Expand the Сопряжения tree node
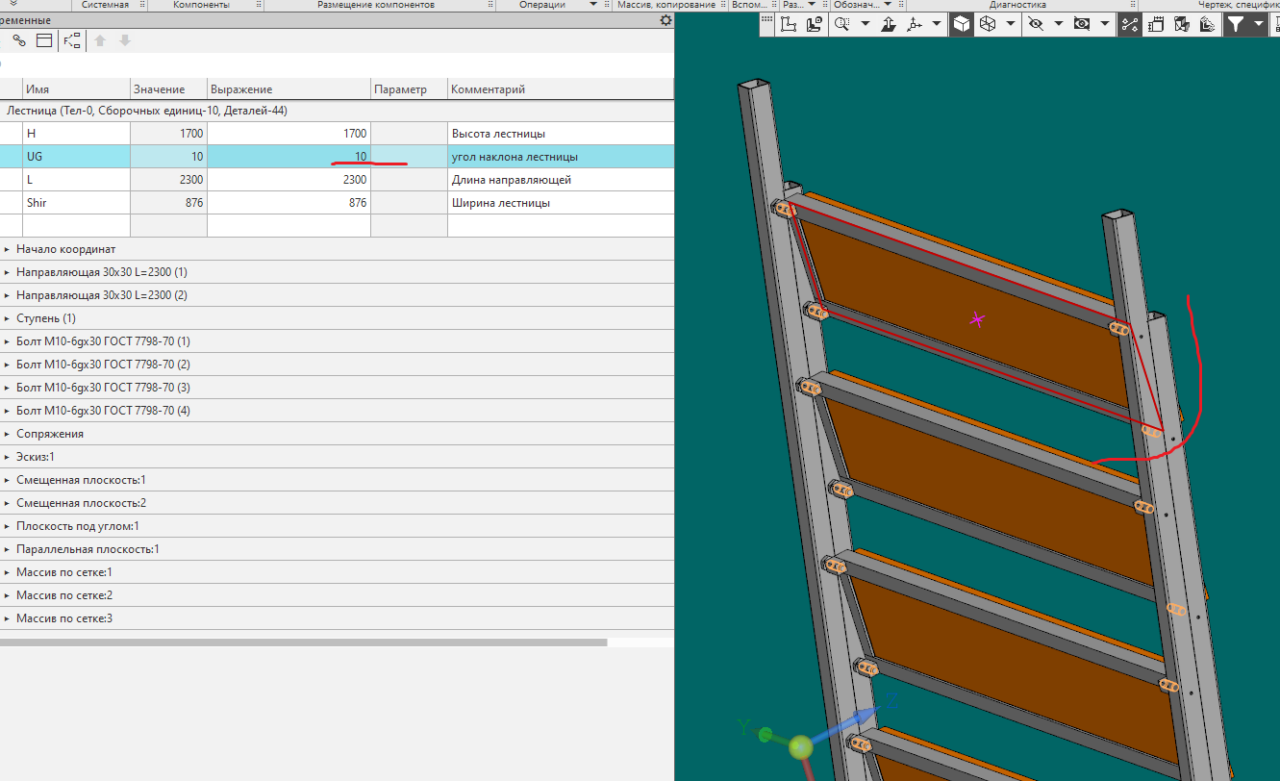Screen dimensions: 1280x781 pos(7,434)
